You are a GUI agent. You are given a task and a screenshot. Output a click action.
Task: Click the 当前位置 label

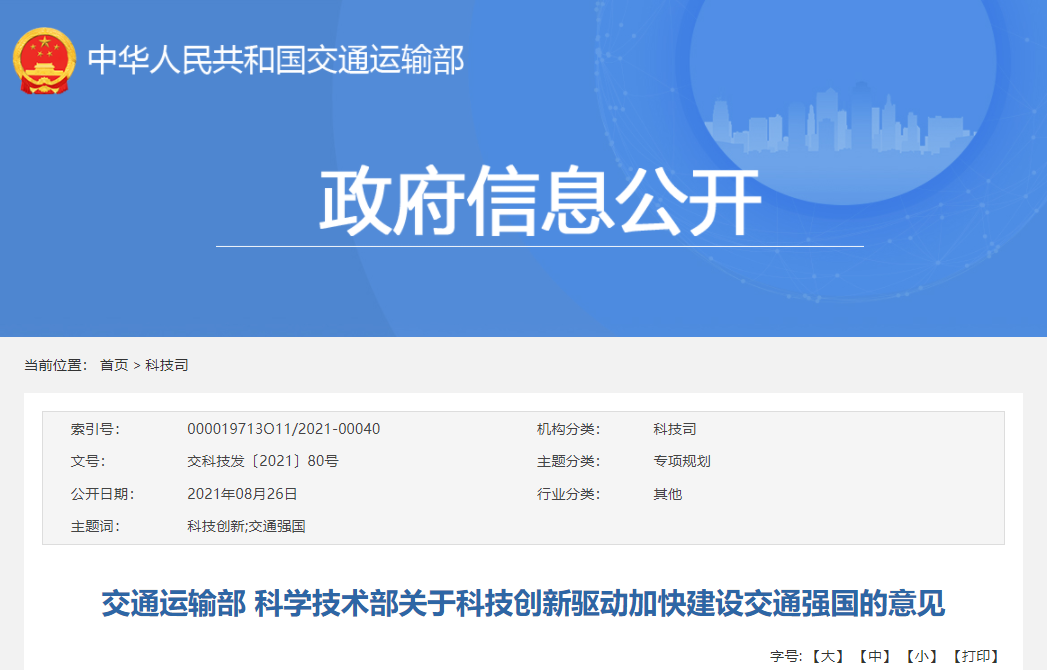click(x=56, y=365)
